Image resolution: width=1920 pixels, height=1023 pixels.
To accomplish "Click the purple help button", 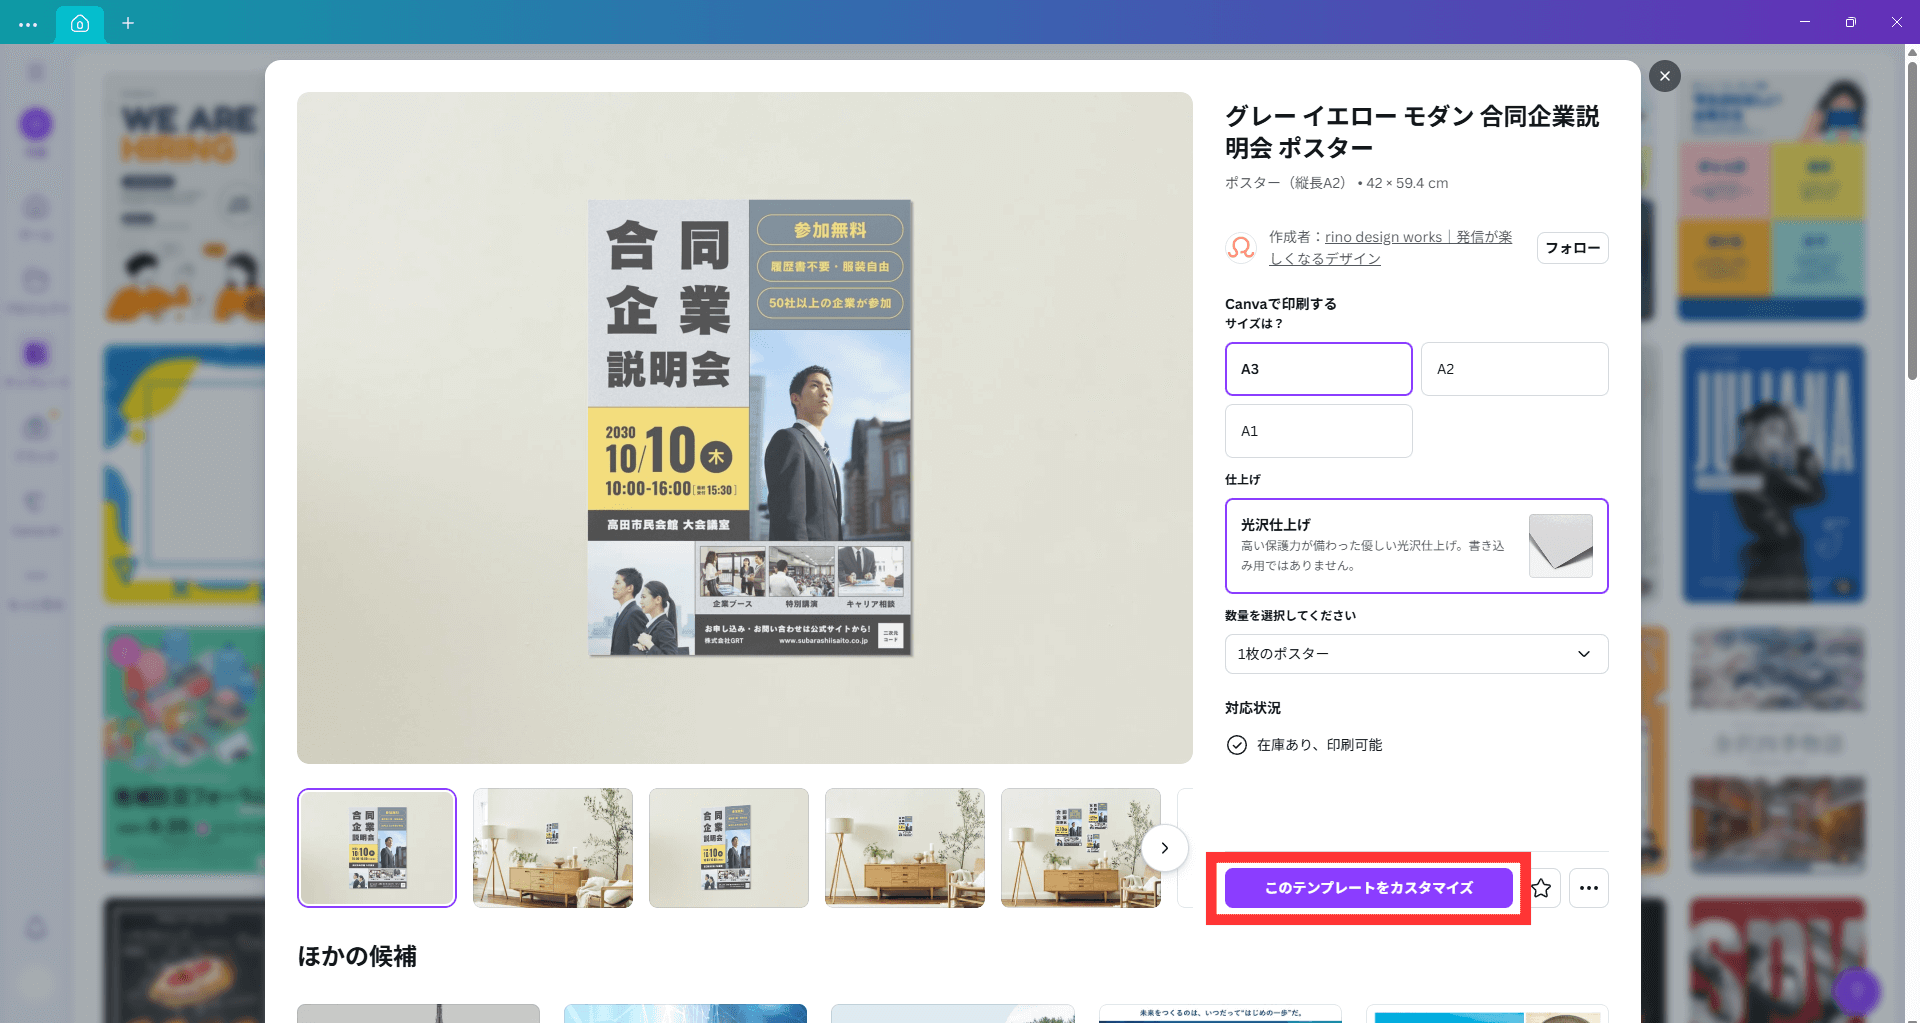I will pyautogui.click(x=1856, y=991).
